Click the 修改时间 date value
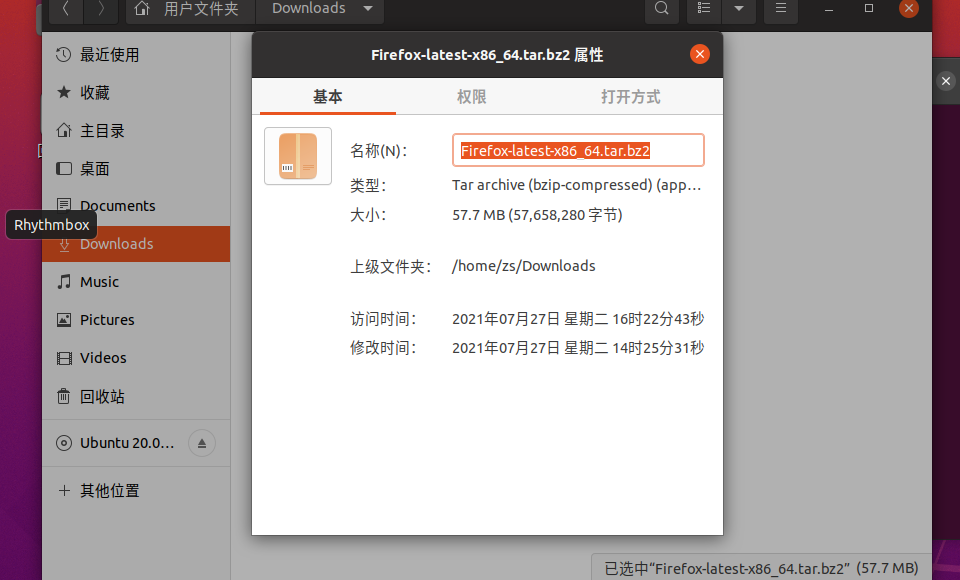The image size is (960, 580). (x=578, y=348)
